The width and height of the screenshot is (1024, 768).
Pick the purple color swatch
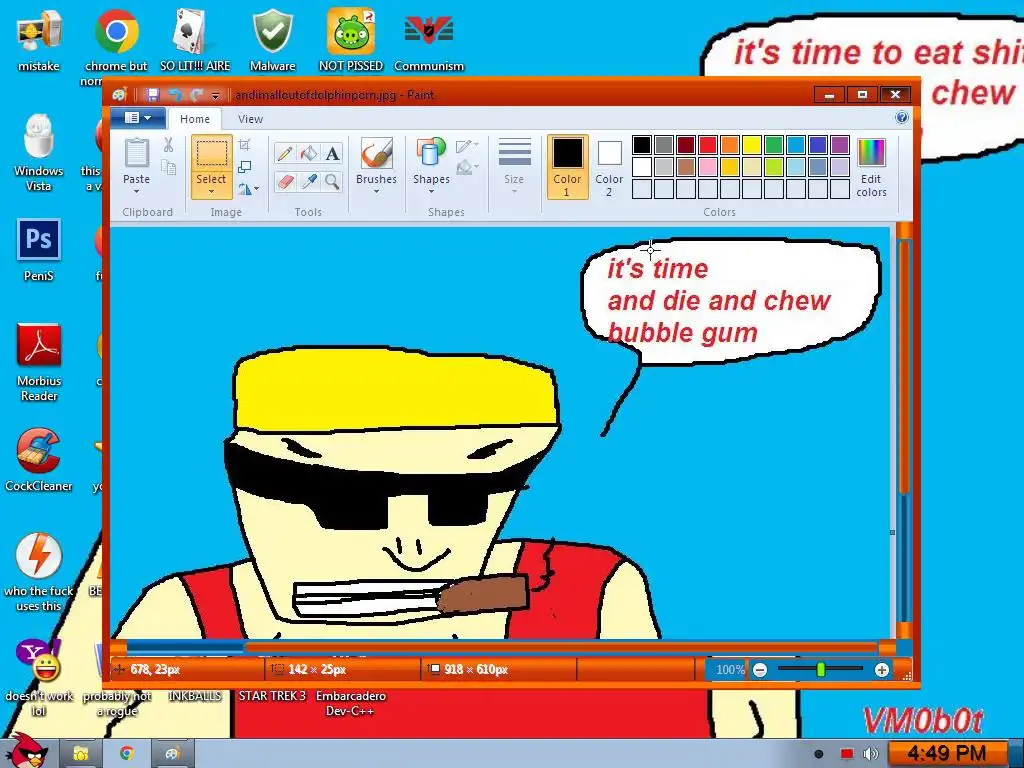pyautogui.click(x=839, y=144)
